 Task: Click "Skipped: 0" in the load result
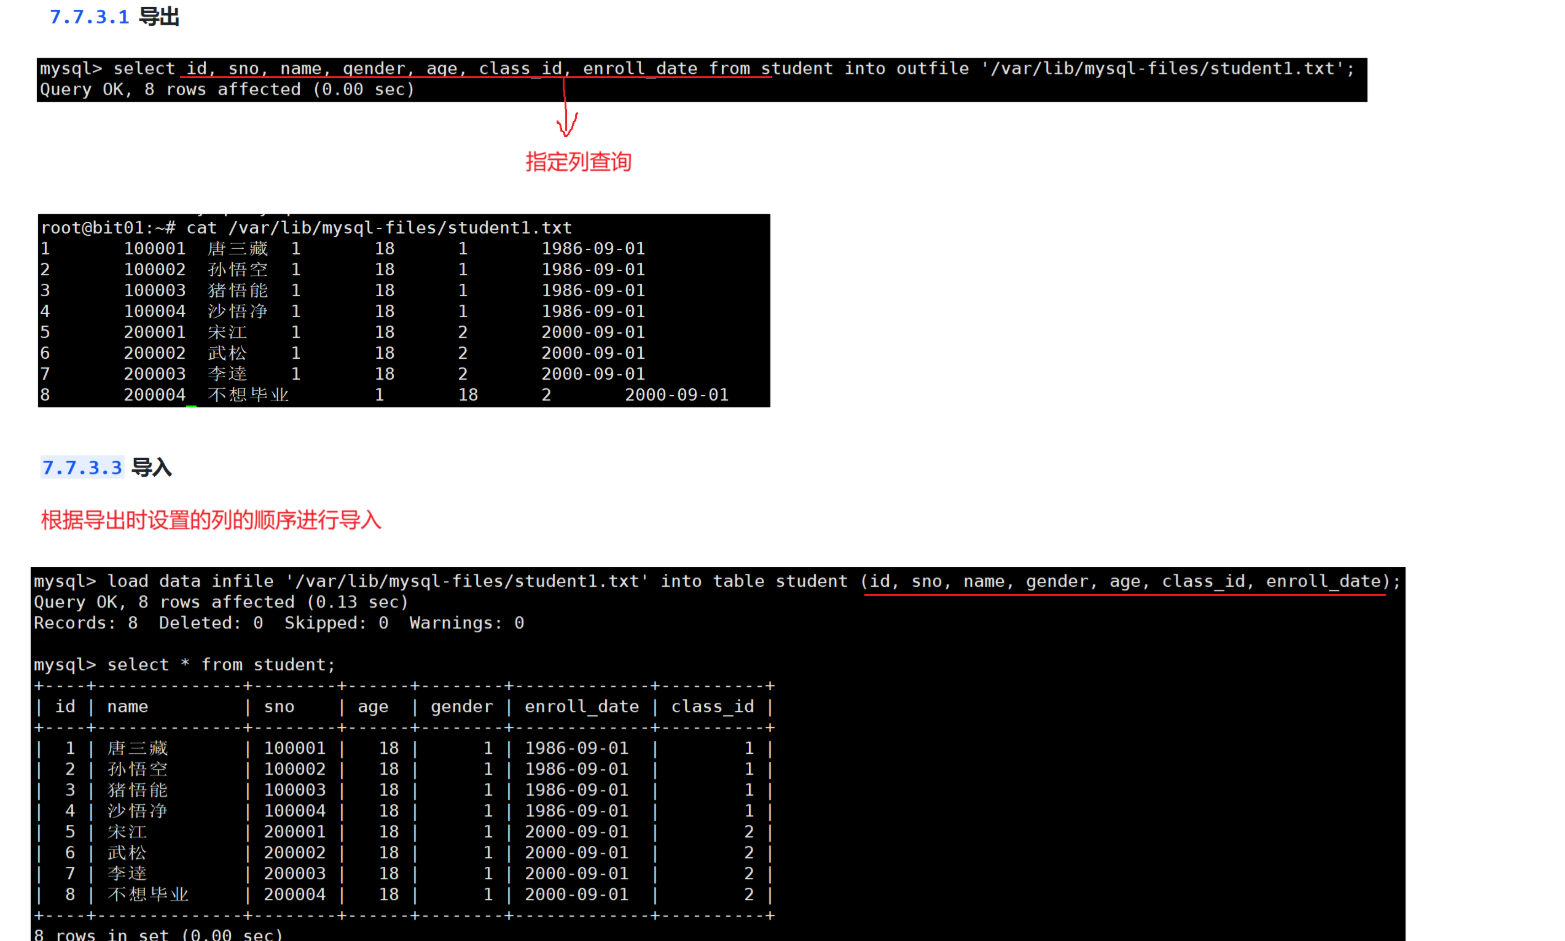coord(336,624)
